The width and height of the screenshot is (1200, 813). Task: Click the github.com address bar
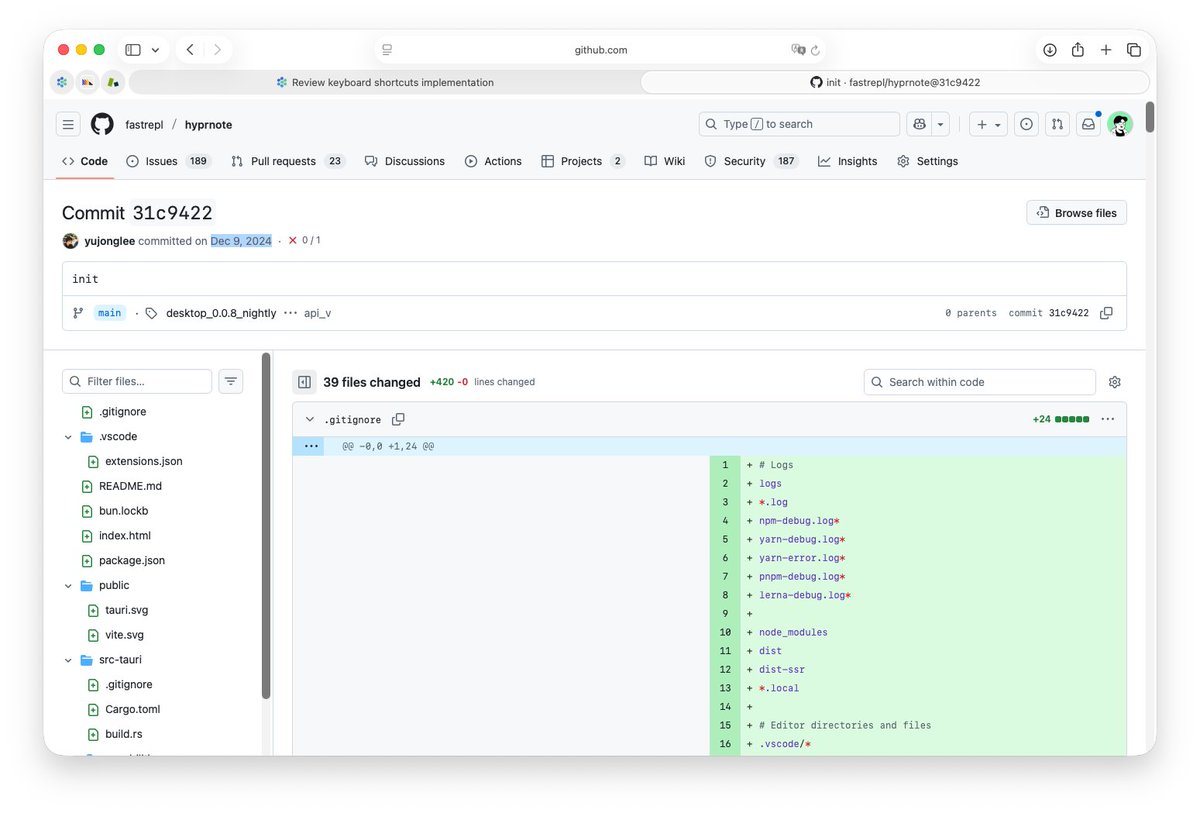tap(601, 50)
